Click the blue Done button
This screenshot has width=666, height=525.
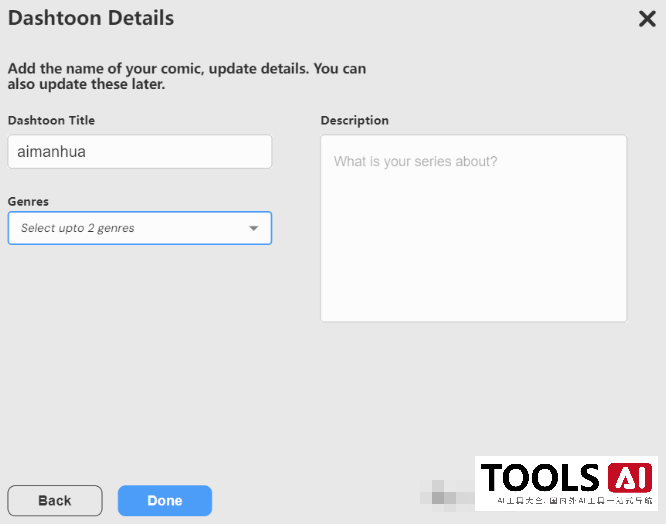[x=165, y=500]
